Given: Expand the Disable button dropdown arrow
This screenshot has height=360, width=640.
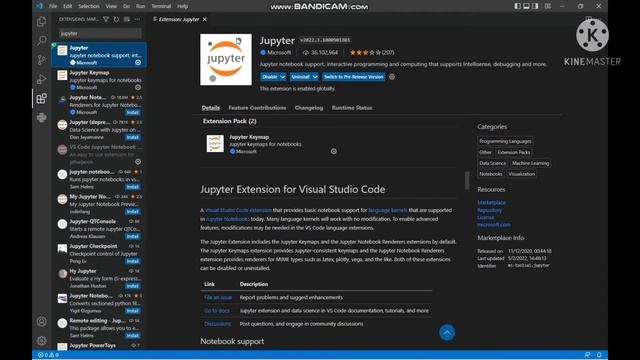Looking at the screenshot, I should (x=282, y=77).
